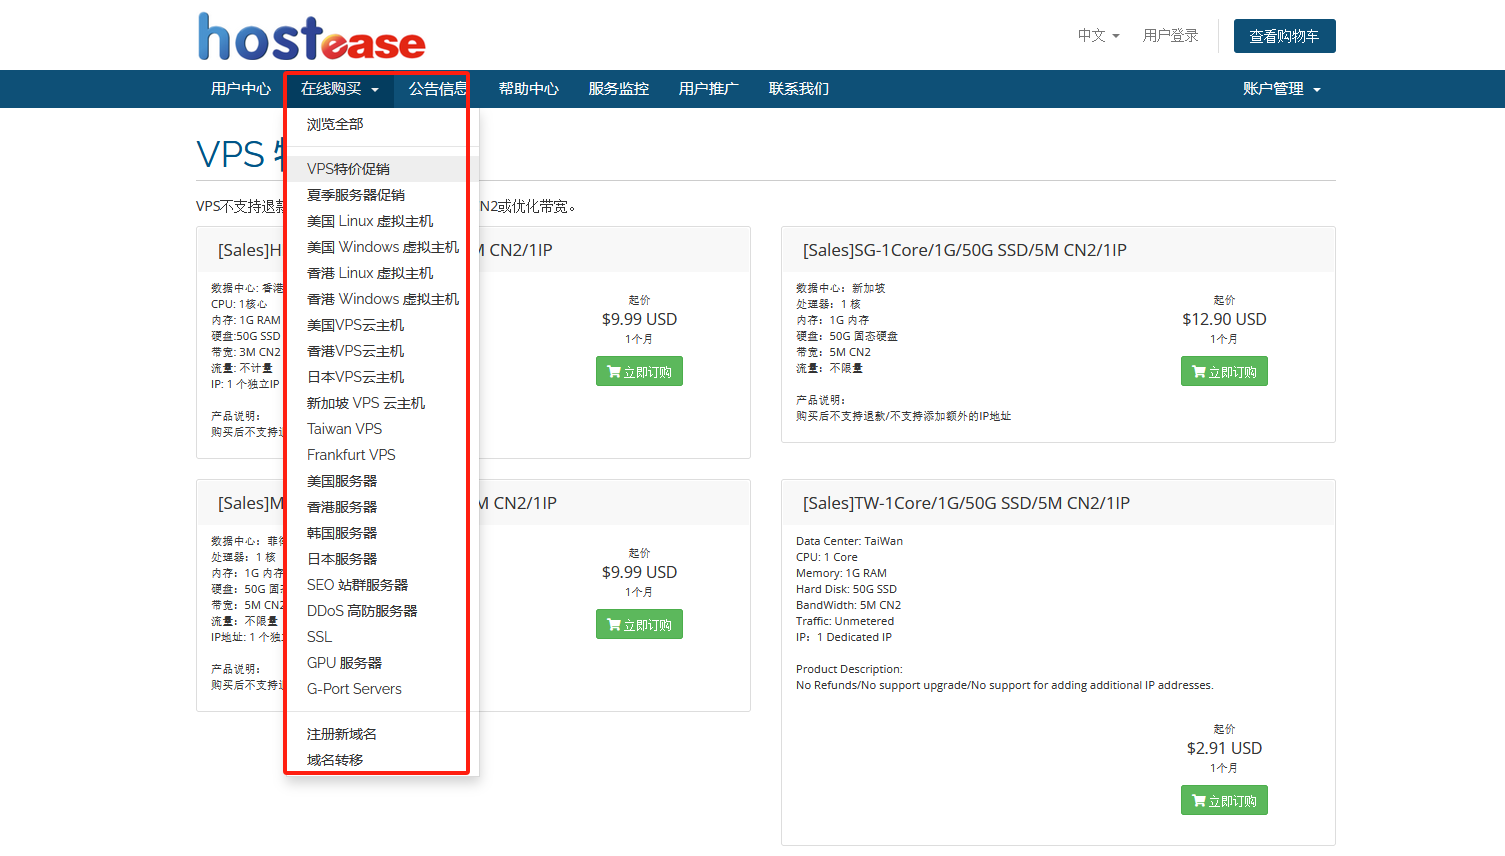Open the 中文 language dropdown
1505x856 pixels.
pyautogui.click(x=1098, y=35)
